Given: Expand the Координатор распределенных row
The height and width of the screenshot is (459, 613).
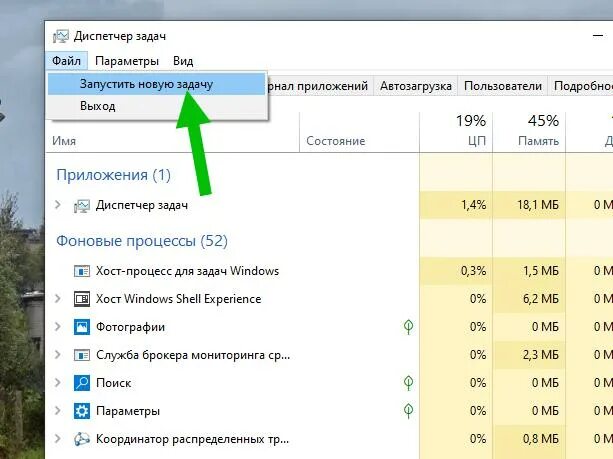Looking at the screenshot, I should [x=58, y=439].
